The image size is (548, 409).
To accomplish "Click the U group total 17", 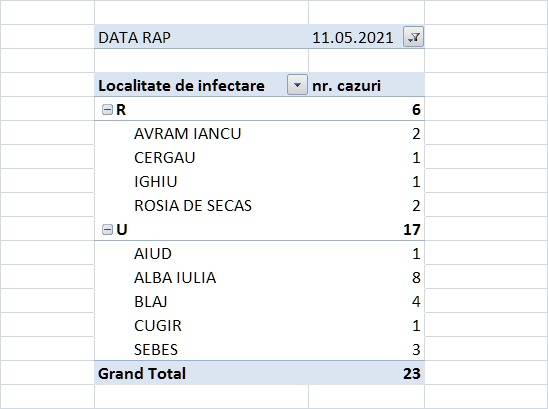I will coord(412,230).
